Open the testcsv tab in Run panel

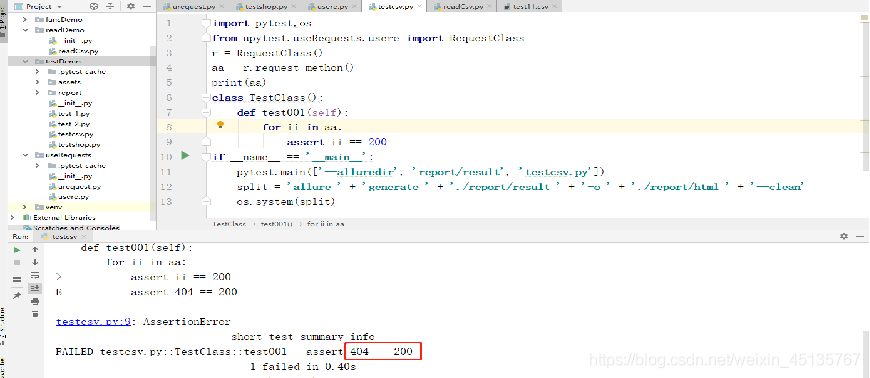(64, 237)
